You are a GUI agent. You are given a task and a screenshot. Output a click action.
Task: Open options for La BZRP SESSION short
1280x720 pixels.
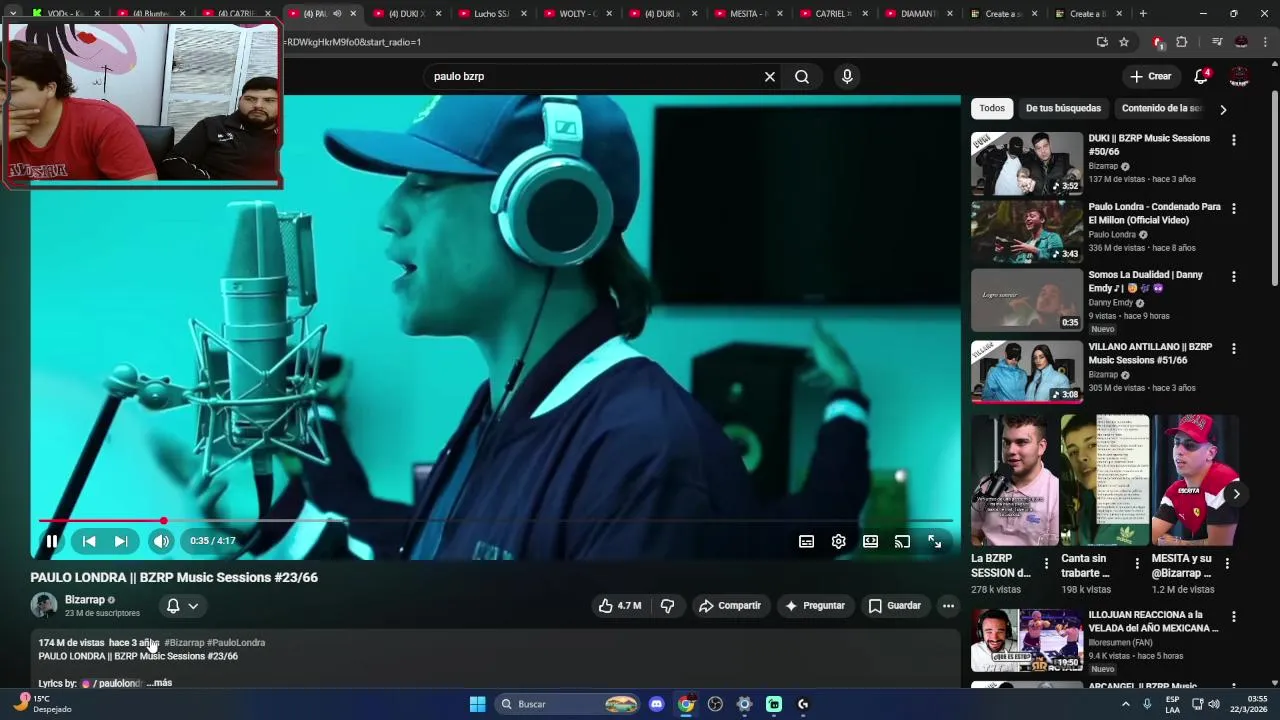1047,564
